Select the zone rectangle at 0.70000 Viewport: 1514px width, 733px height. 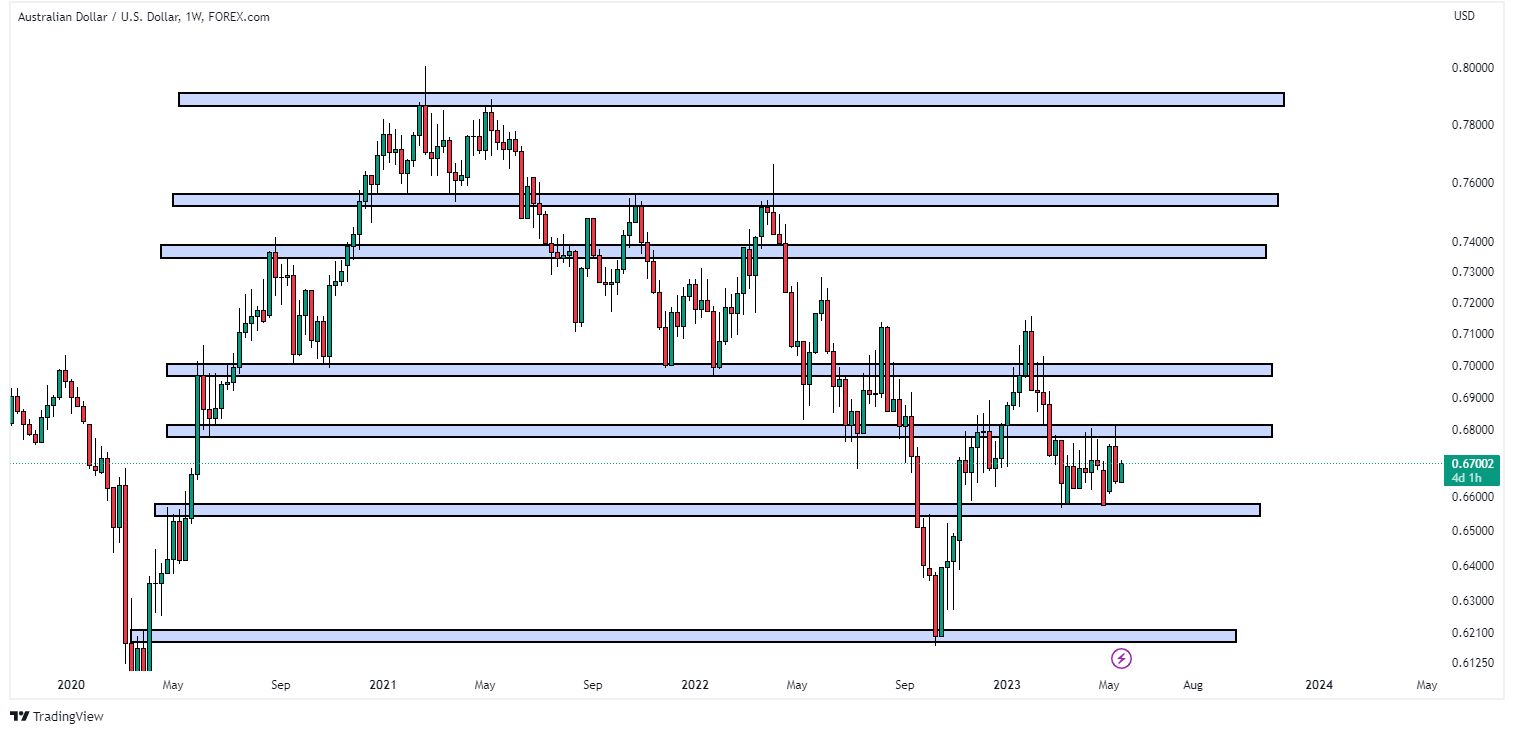pos(719,370)
